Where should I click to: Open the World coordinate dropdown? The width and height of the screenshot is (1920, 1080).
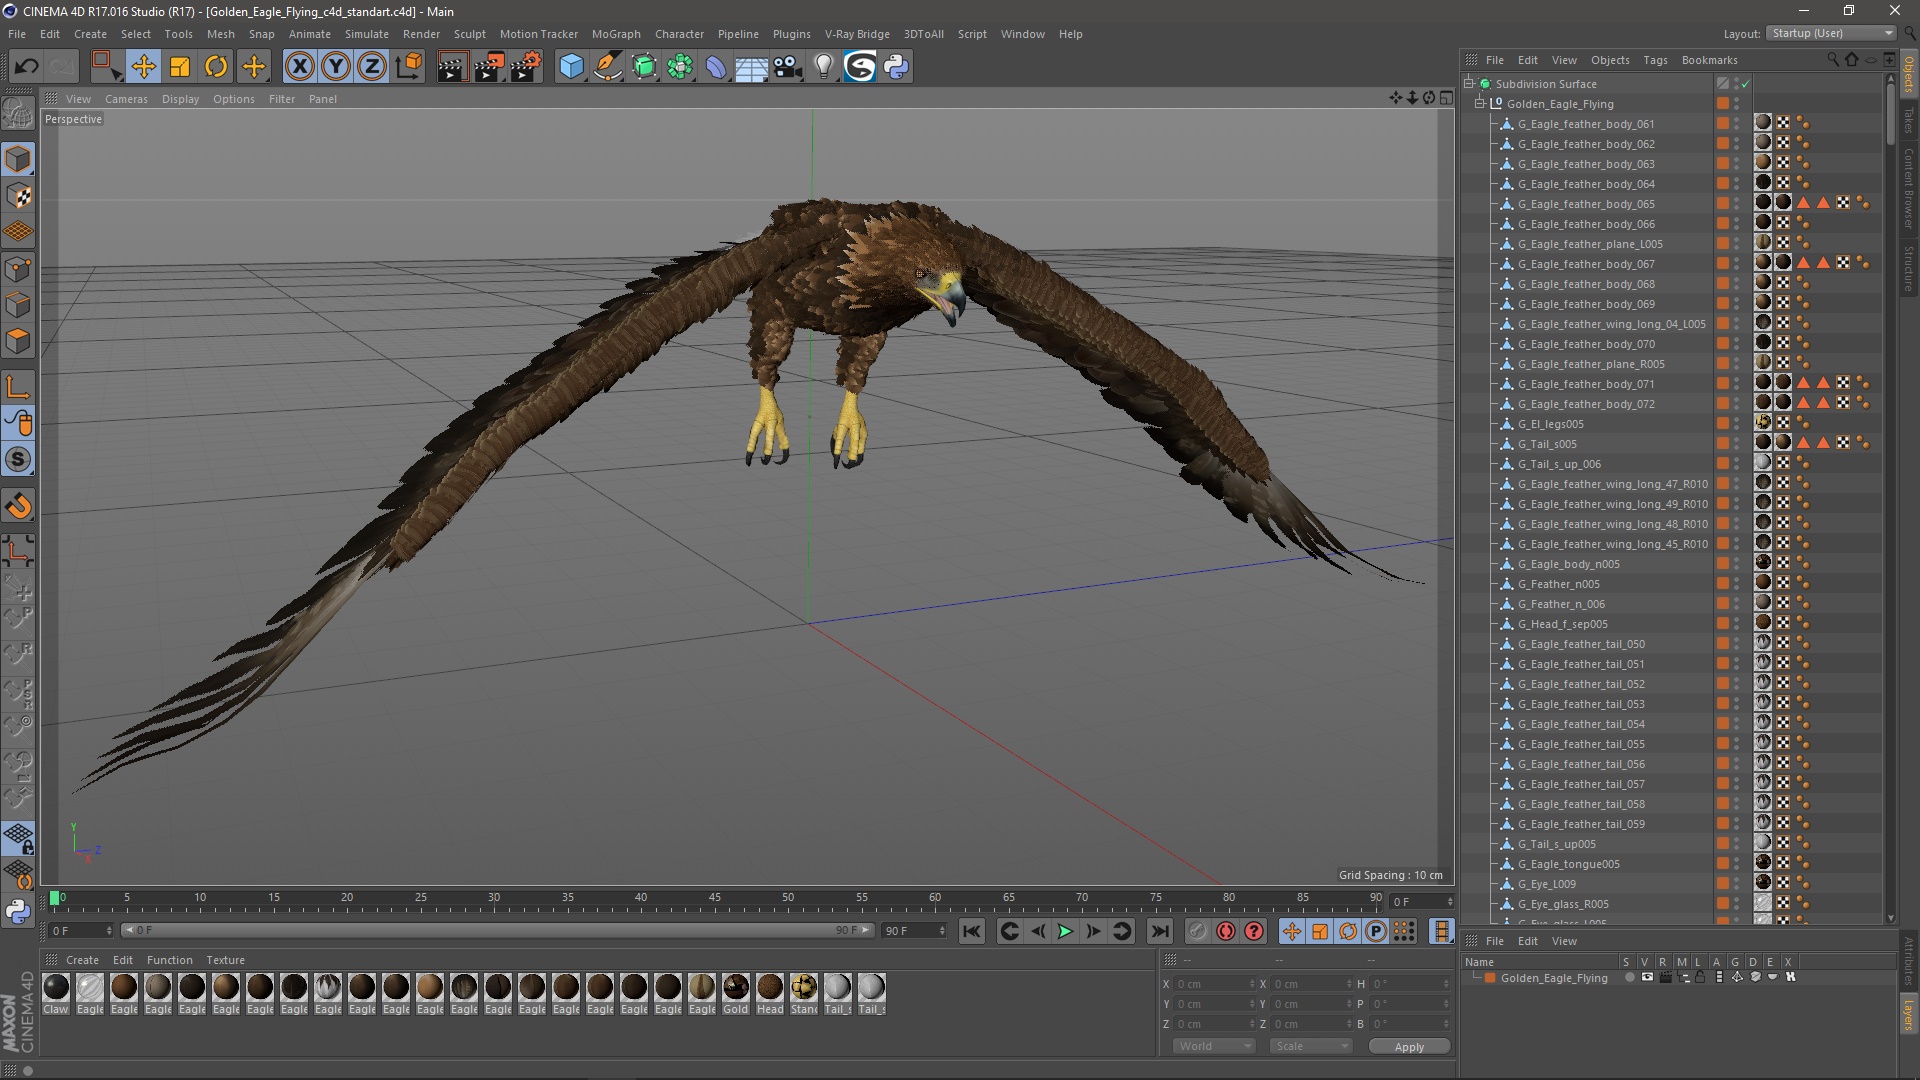pyautogui.click(x=1214, y=1046)
